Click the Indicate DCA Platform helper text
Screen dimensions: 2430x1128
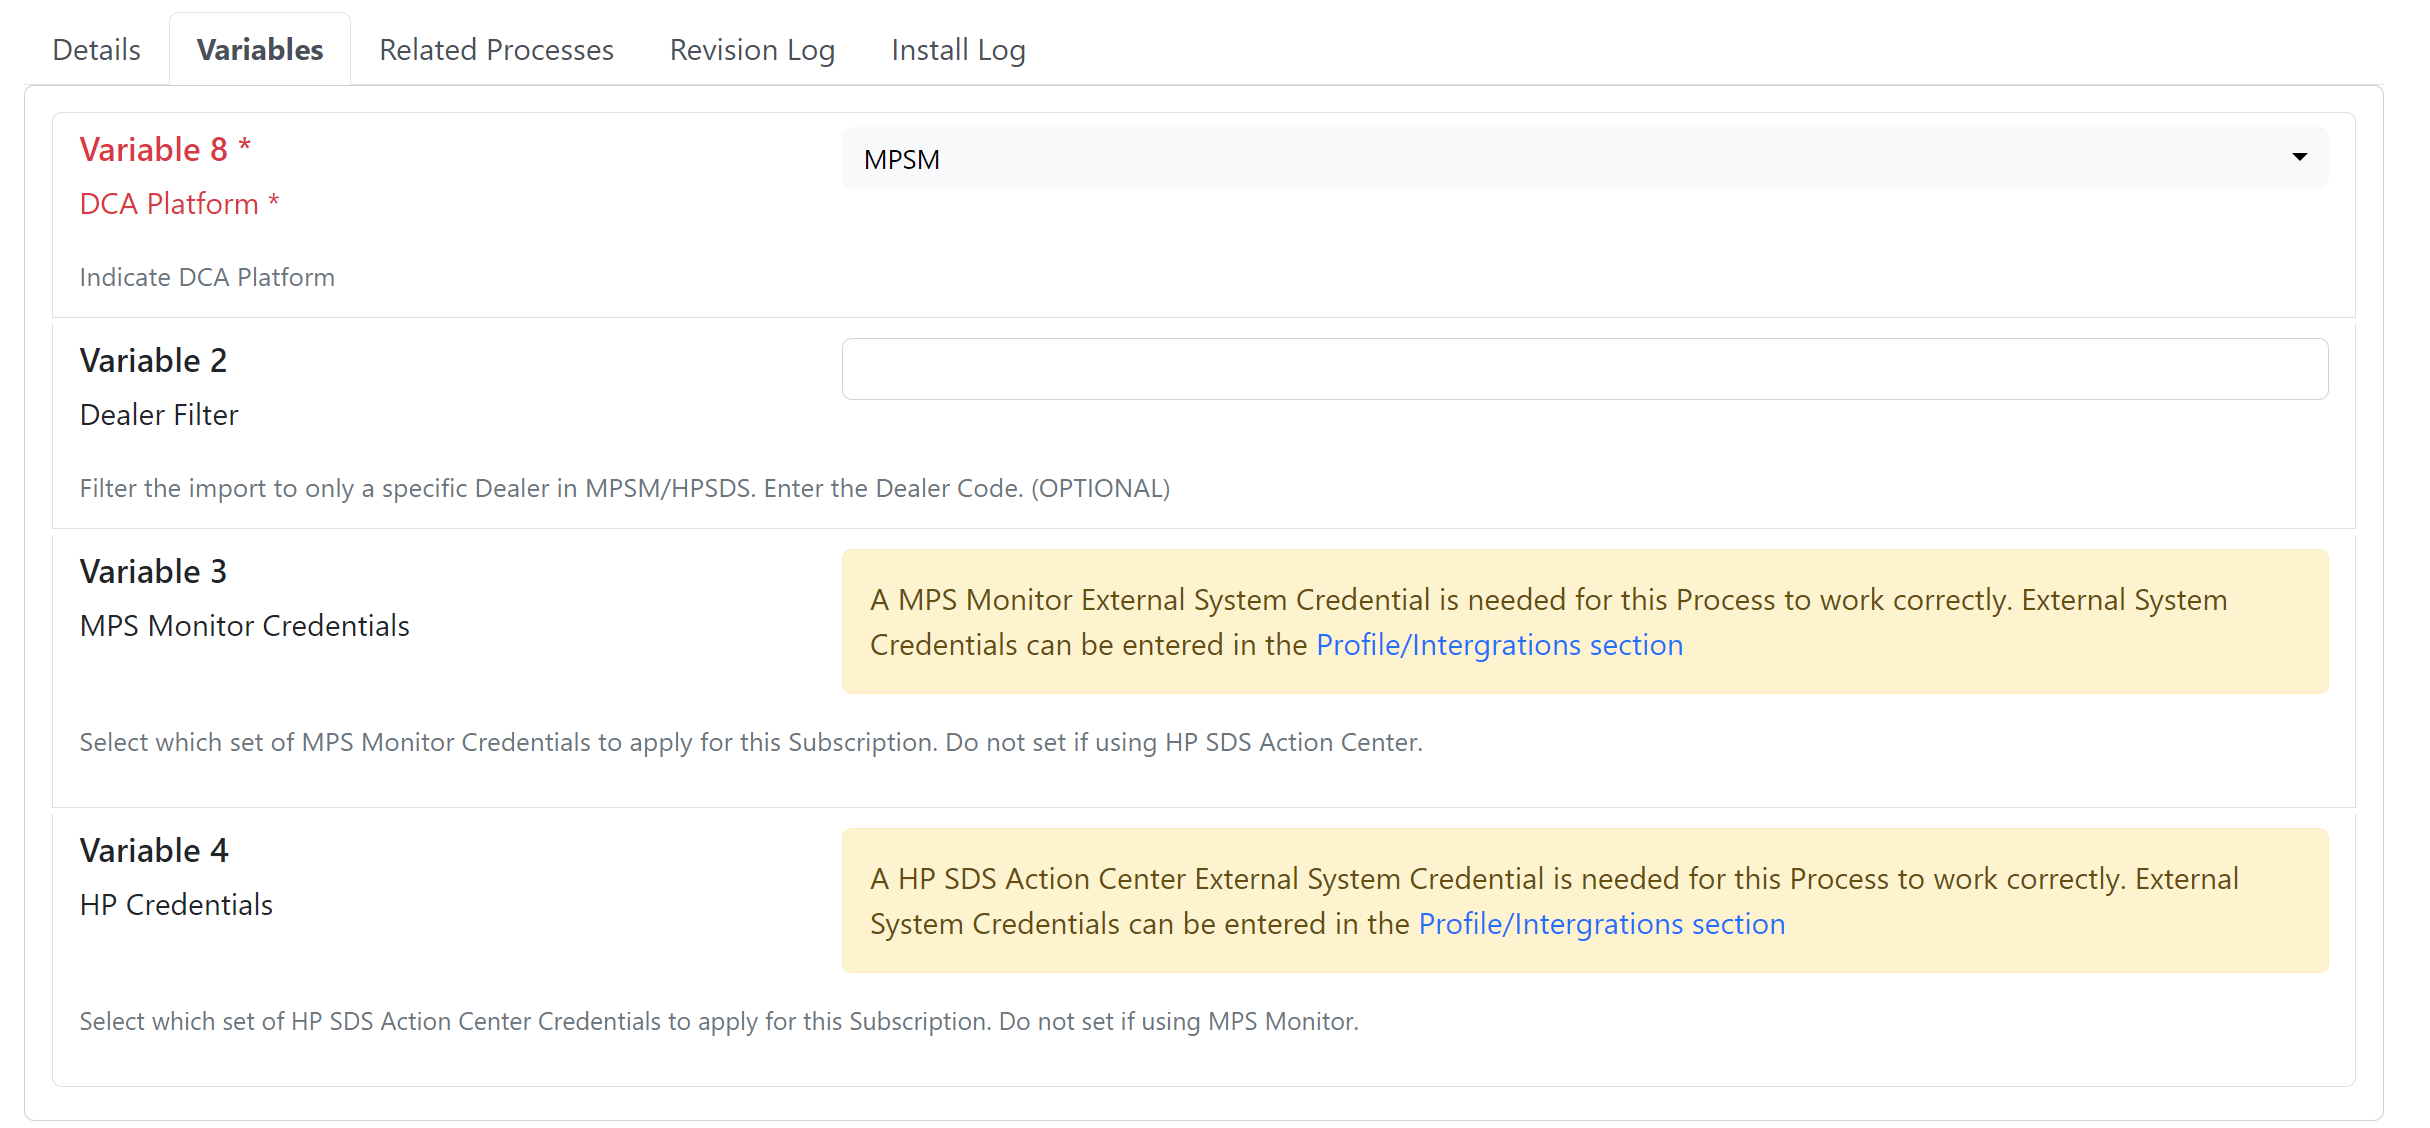206,277
